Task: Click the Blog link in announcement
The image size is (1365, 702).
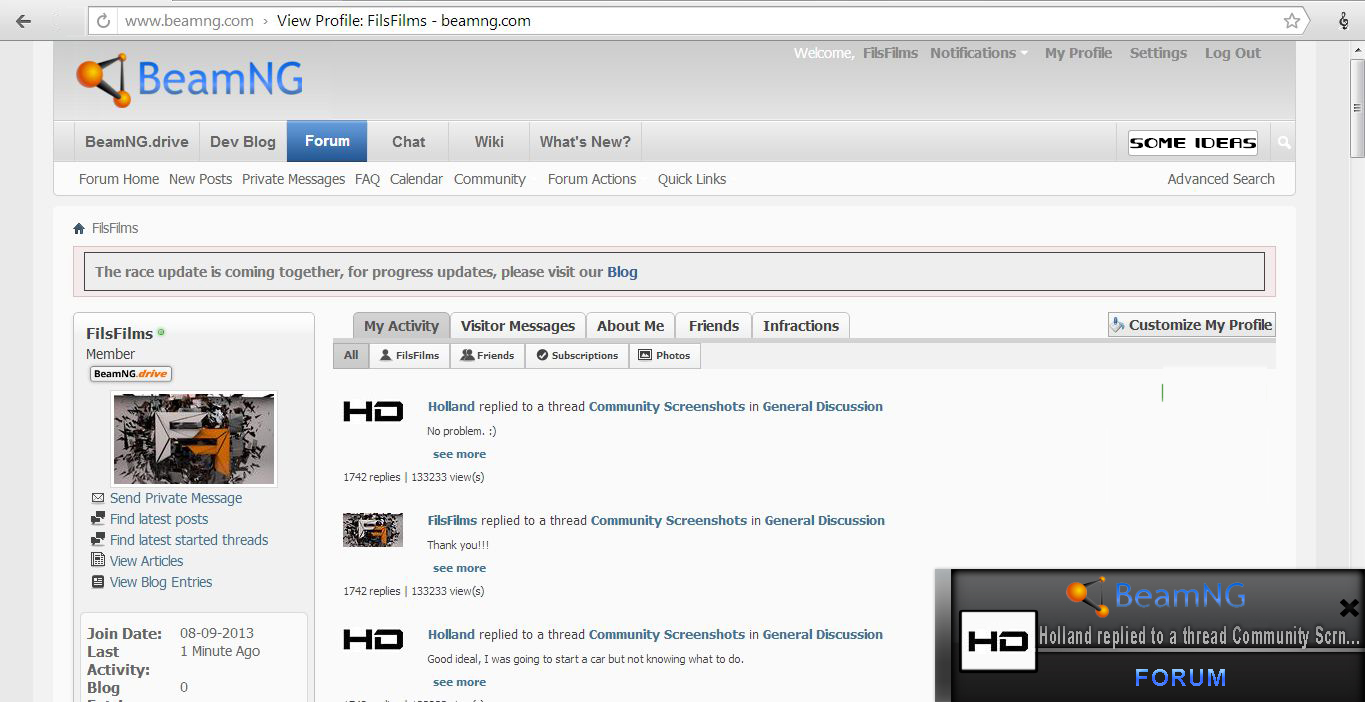Action: [622, 272]
